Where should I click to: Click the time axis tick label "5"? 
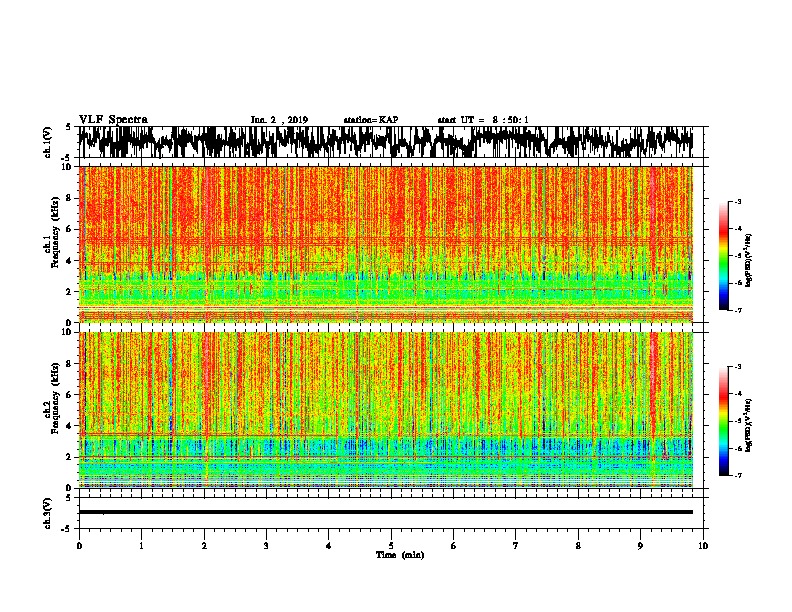click(391, 546)
